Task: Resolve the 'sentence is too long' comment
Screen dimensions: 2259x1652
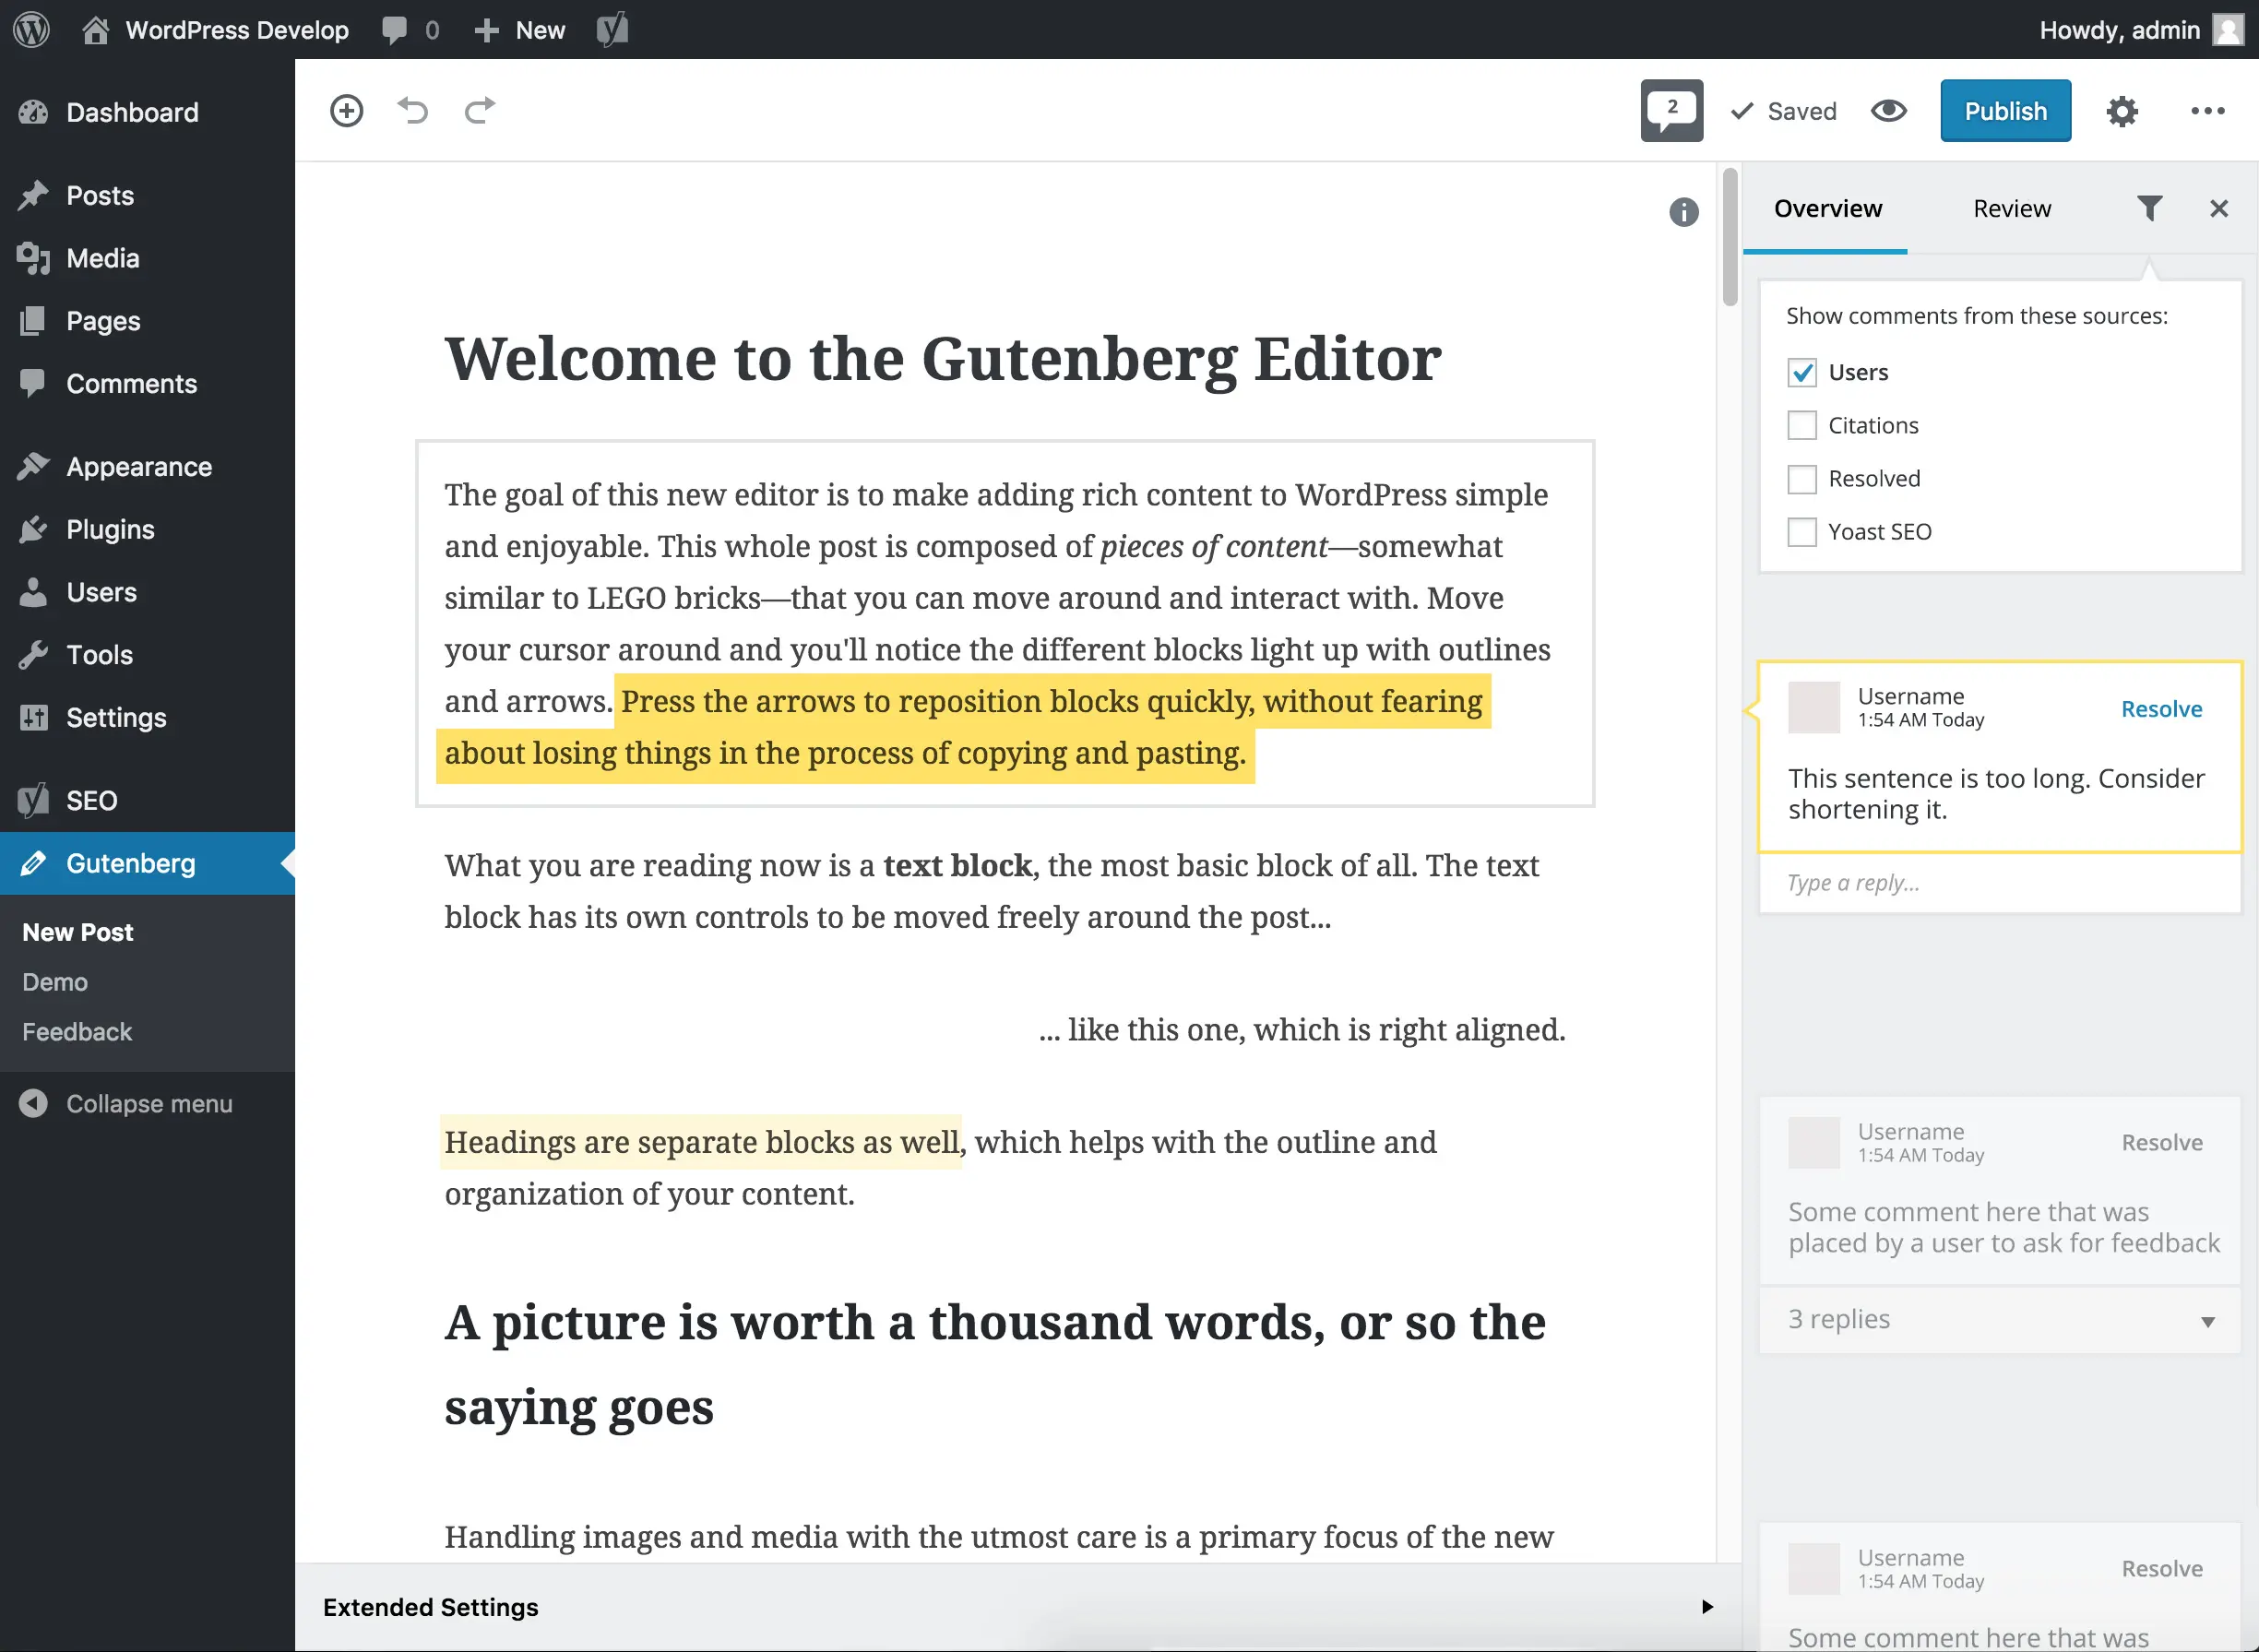Action: pos(2161,709)
